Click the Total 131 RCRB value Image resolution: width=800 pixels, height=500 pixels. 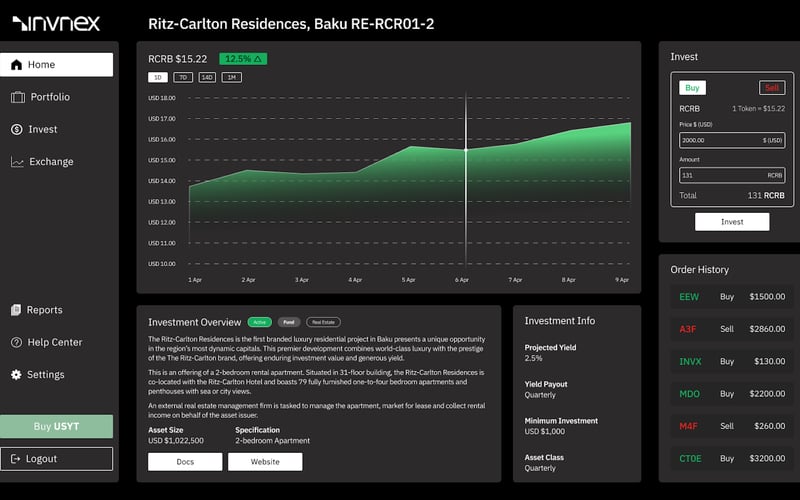766,196
